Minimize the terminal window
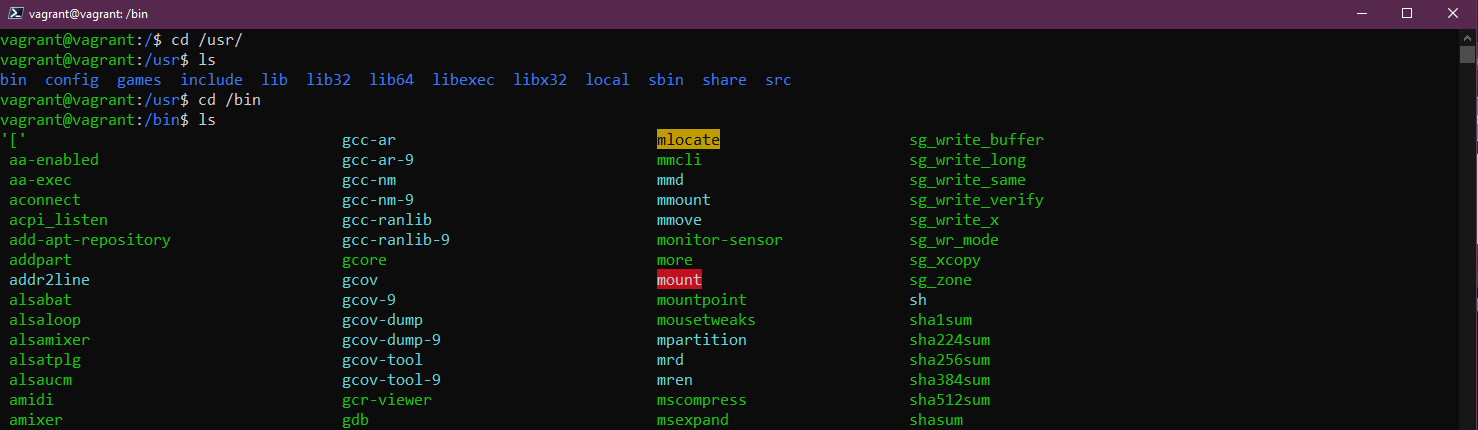 (x=1361, y=14)
